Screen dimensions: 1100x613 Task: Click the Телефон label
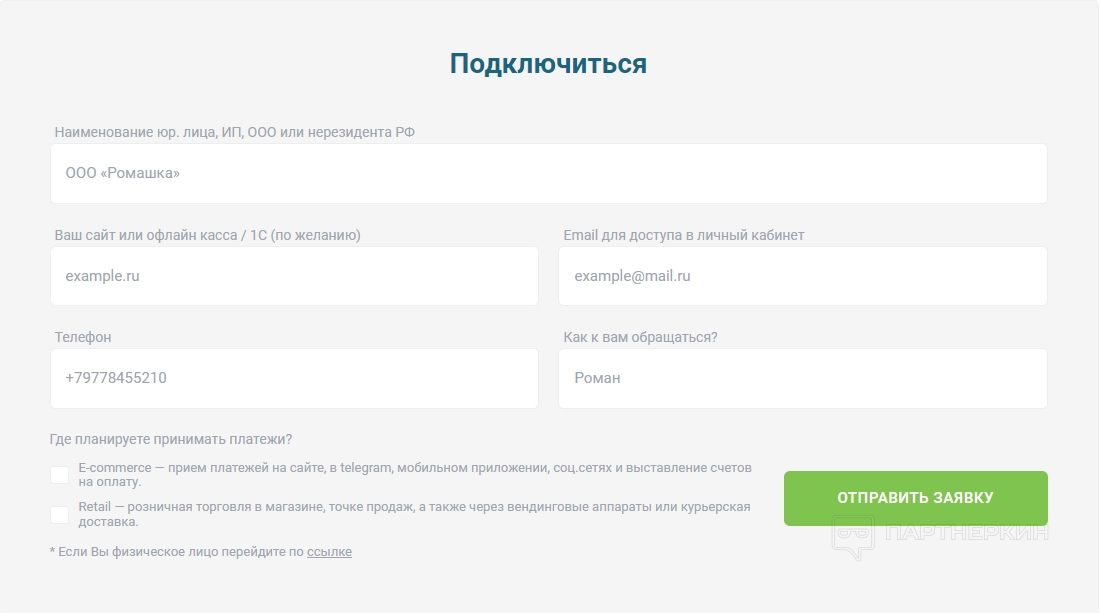click(x=83, y=337)
